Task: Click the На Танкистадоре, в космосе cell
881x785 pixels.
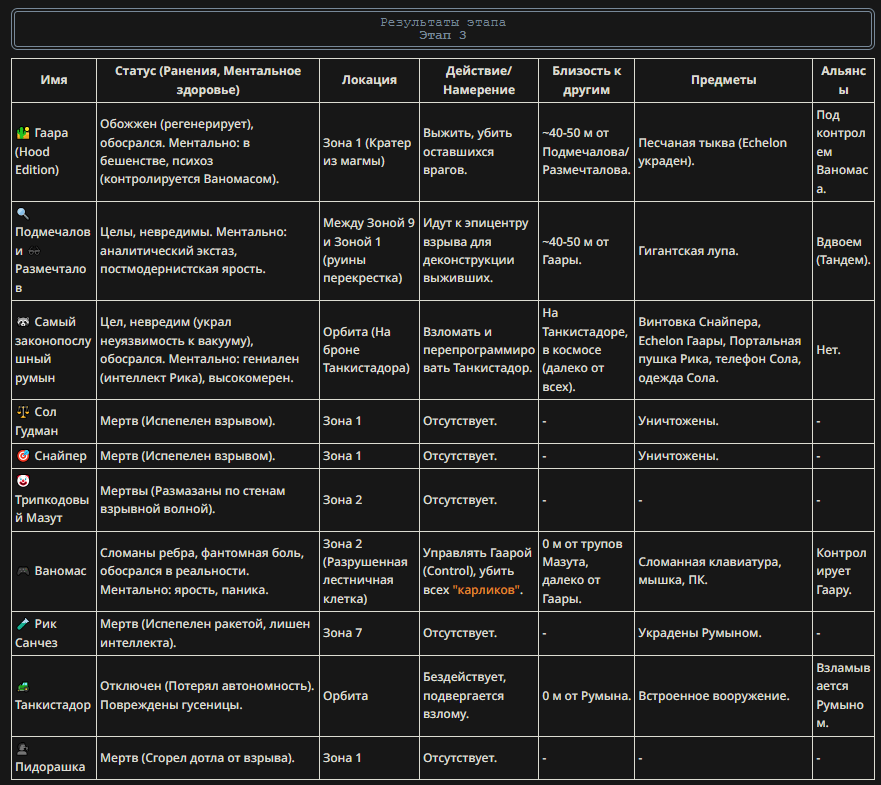Action: [x=586, y=350]
